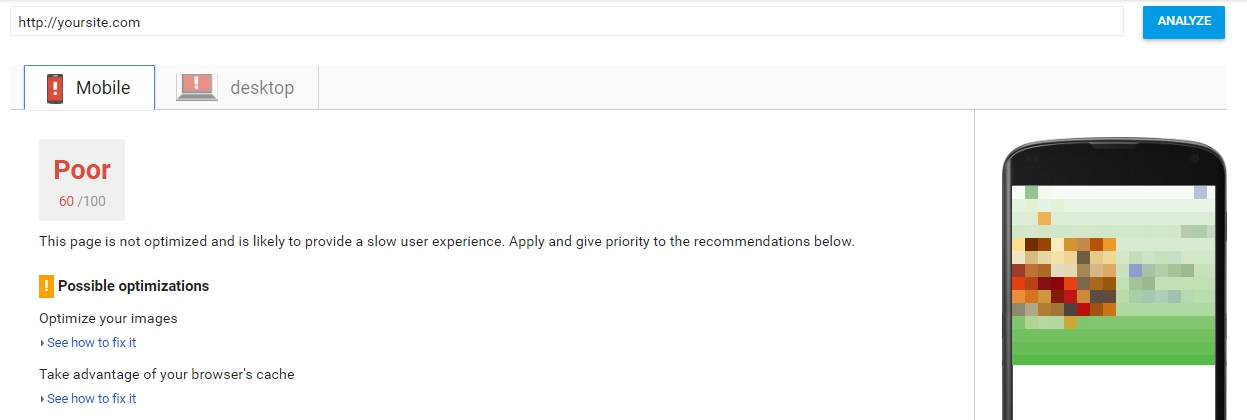Click the green banner in phone preview
The image size is (1247, 420).
(1113, 341)
